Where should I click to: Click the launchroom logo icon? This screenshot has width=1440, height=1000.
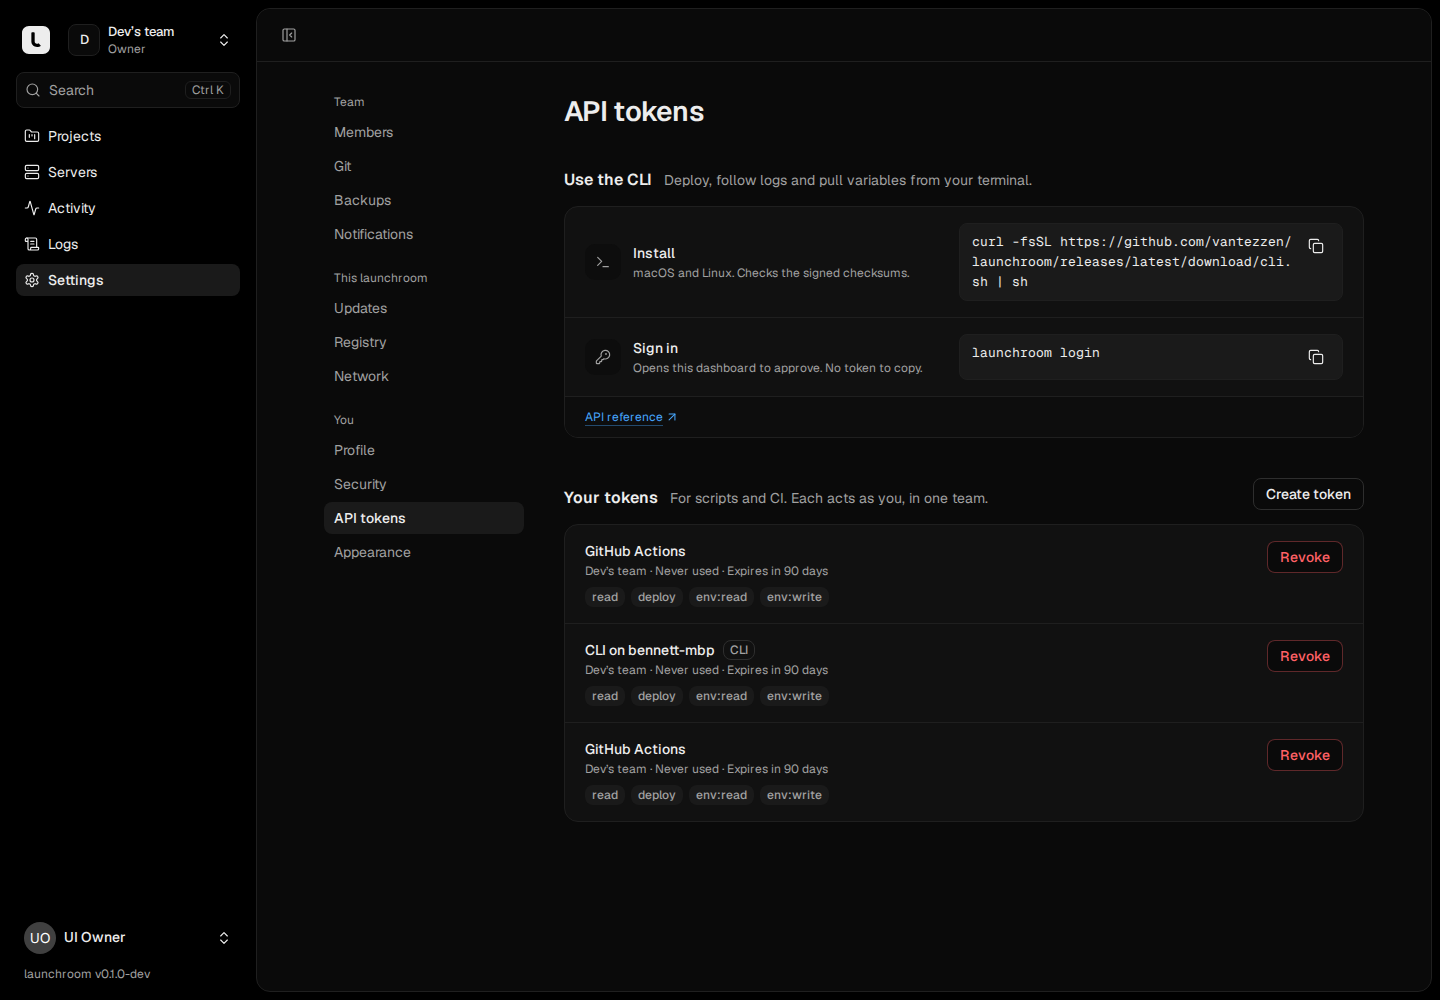point(36,40)
